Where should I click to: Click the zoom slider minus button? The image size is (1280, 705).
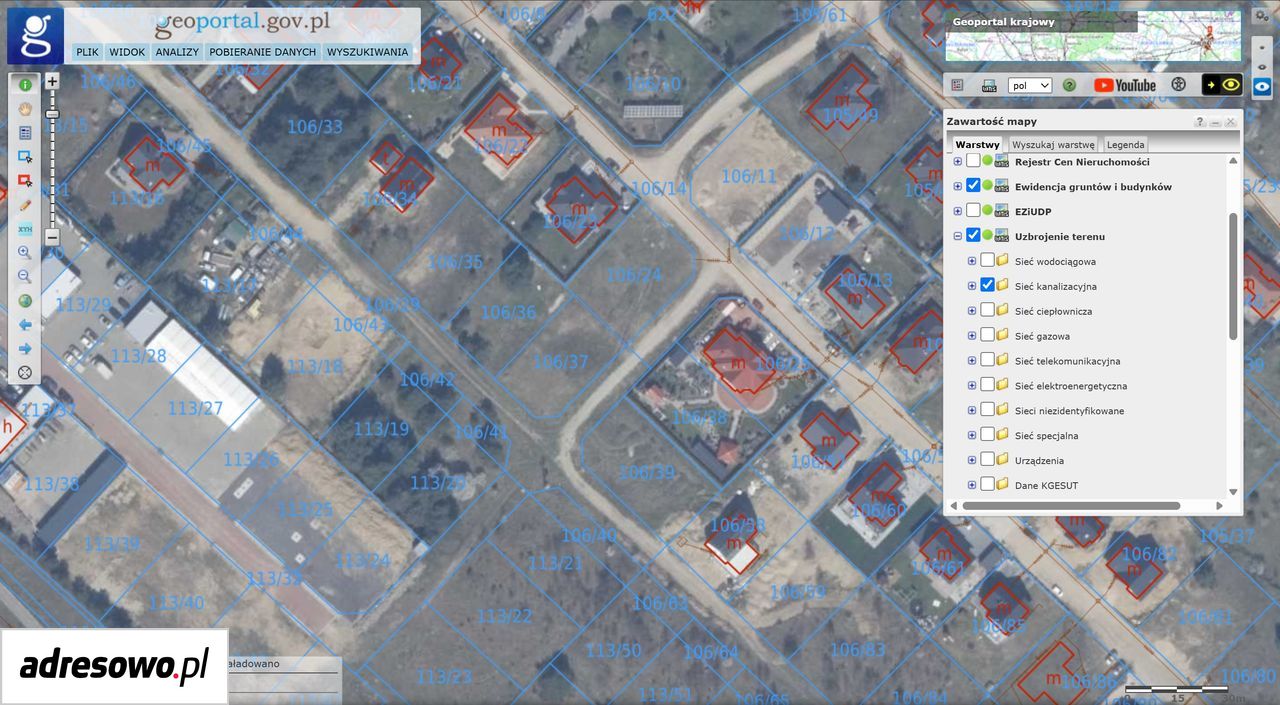(x=52, y=238)
